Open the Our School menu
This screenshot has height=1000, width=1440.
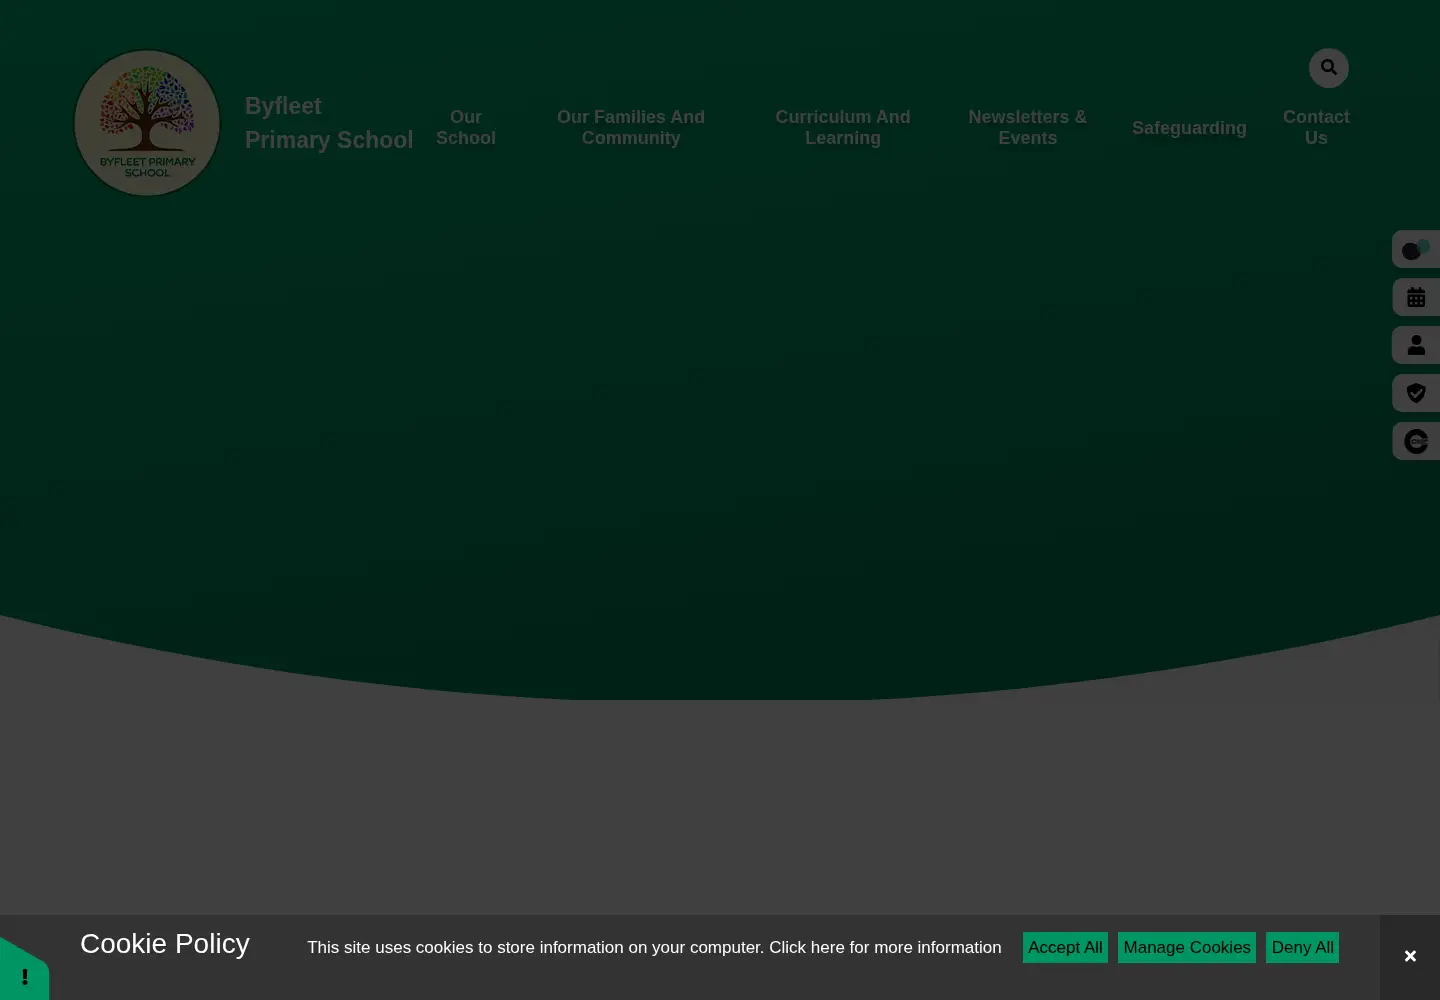tap(466, 128)
